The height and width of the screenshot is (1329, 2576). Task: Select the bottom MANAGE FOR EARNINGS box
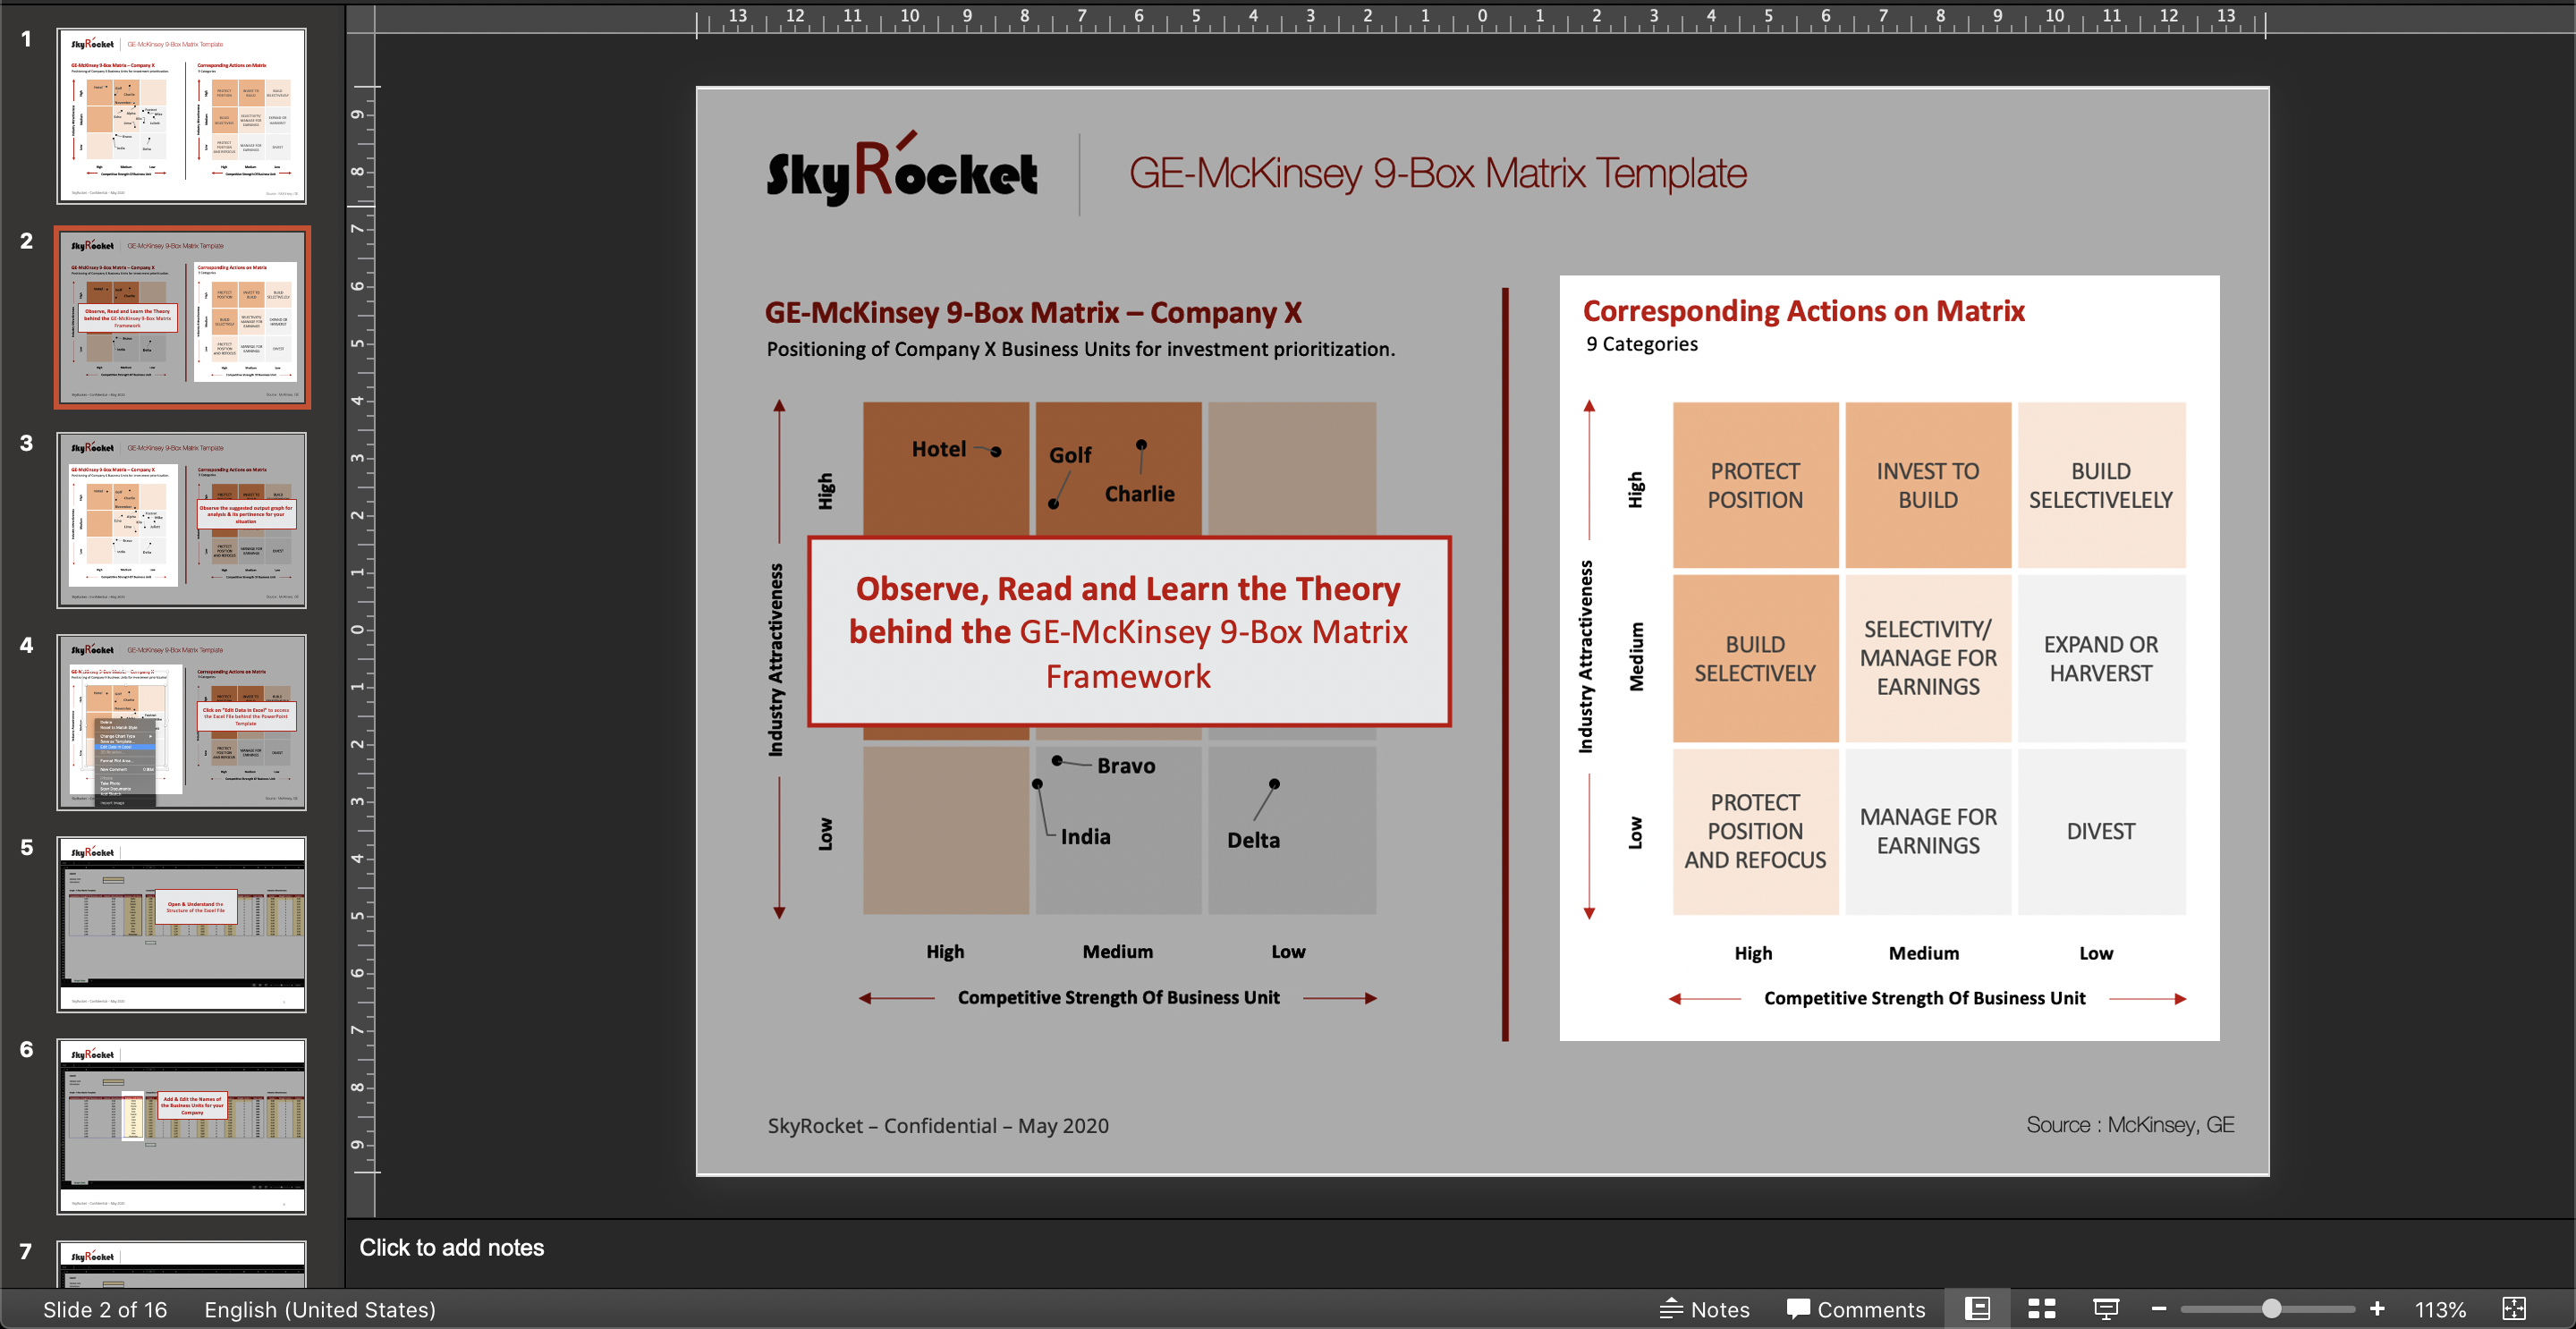(1928, 832)
